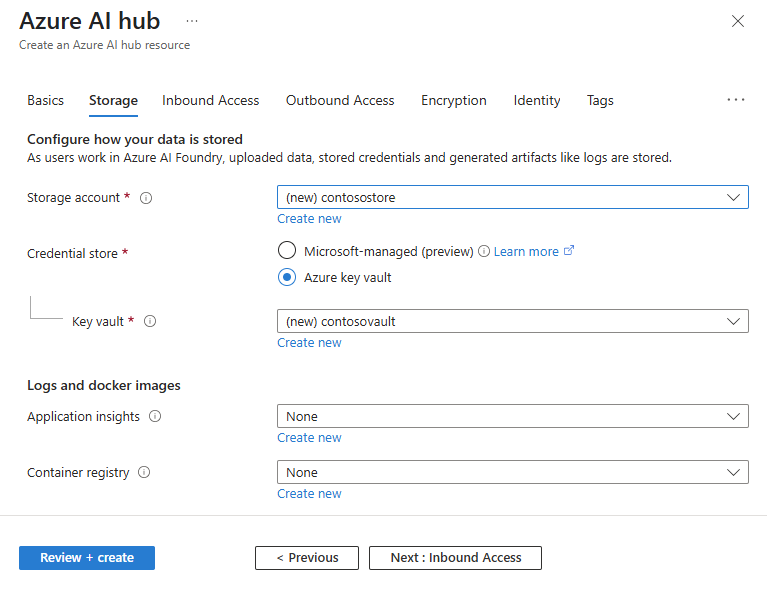The image size is (767, 595).
Task: Click the Application insights info icon
Action: [x=155, y=416]
